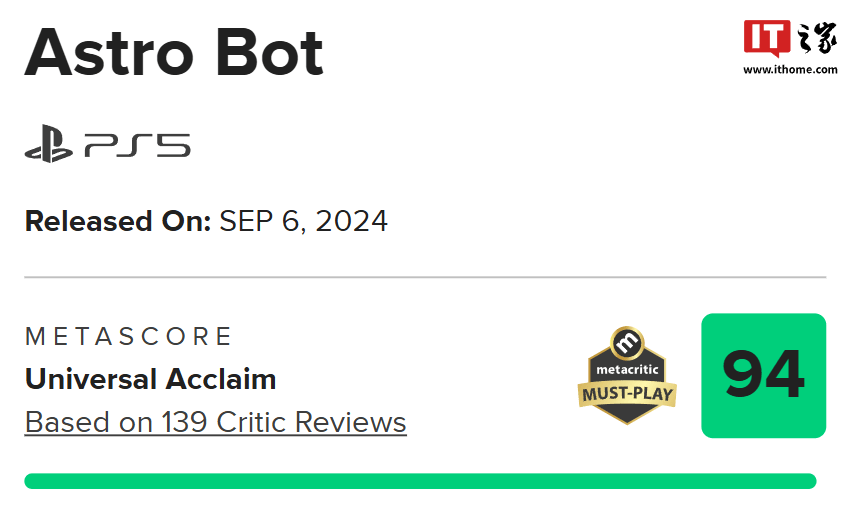Click the PlayStation symbol icon

(48, 144)
